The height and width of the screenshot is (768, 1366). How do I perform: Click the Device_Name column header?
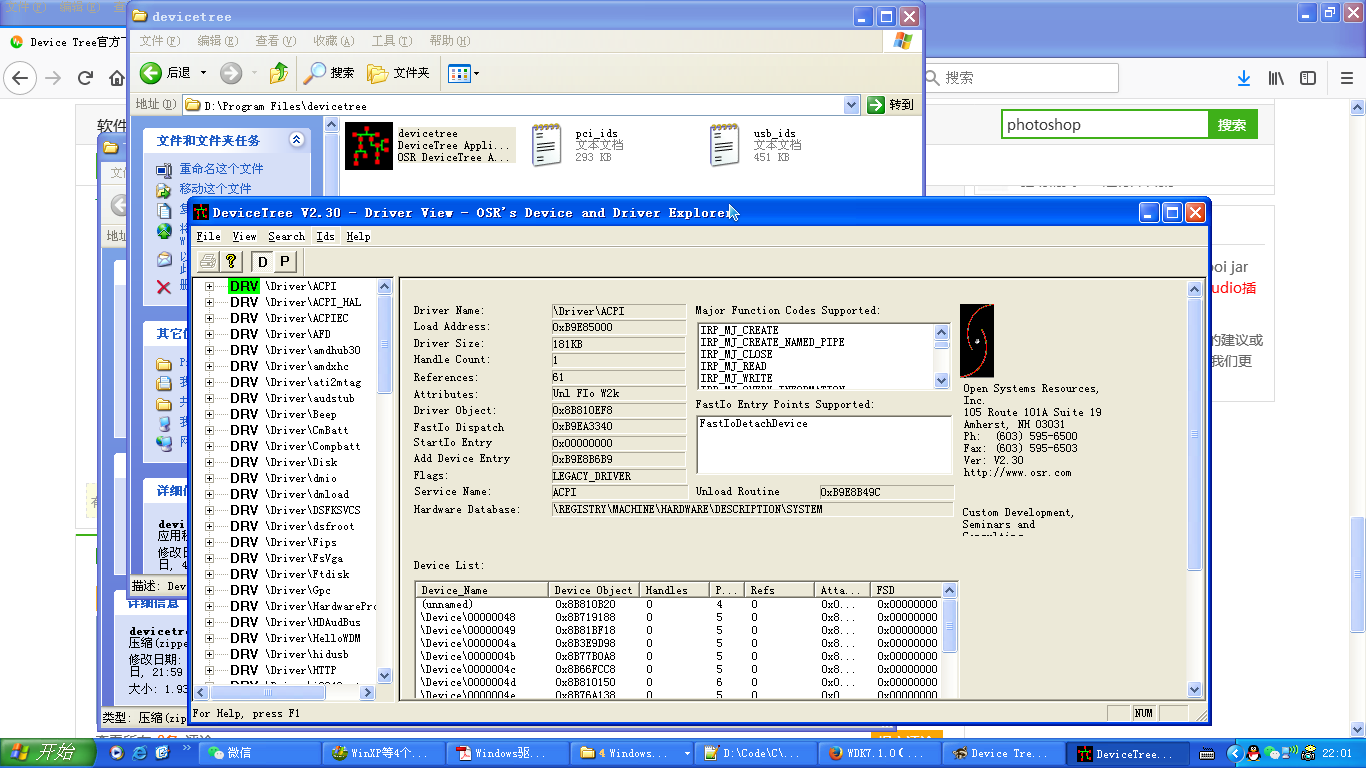(482, 590)
